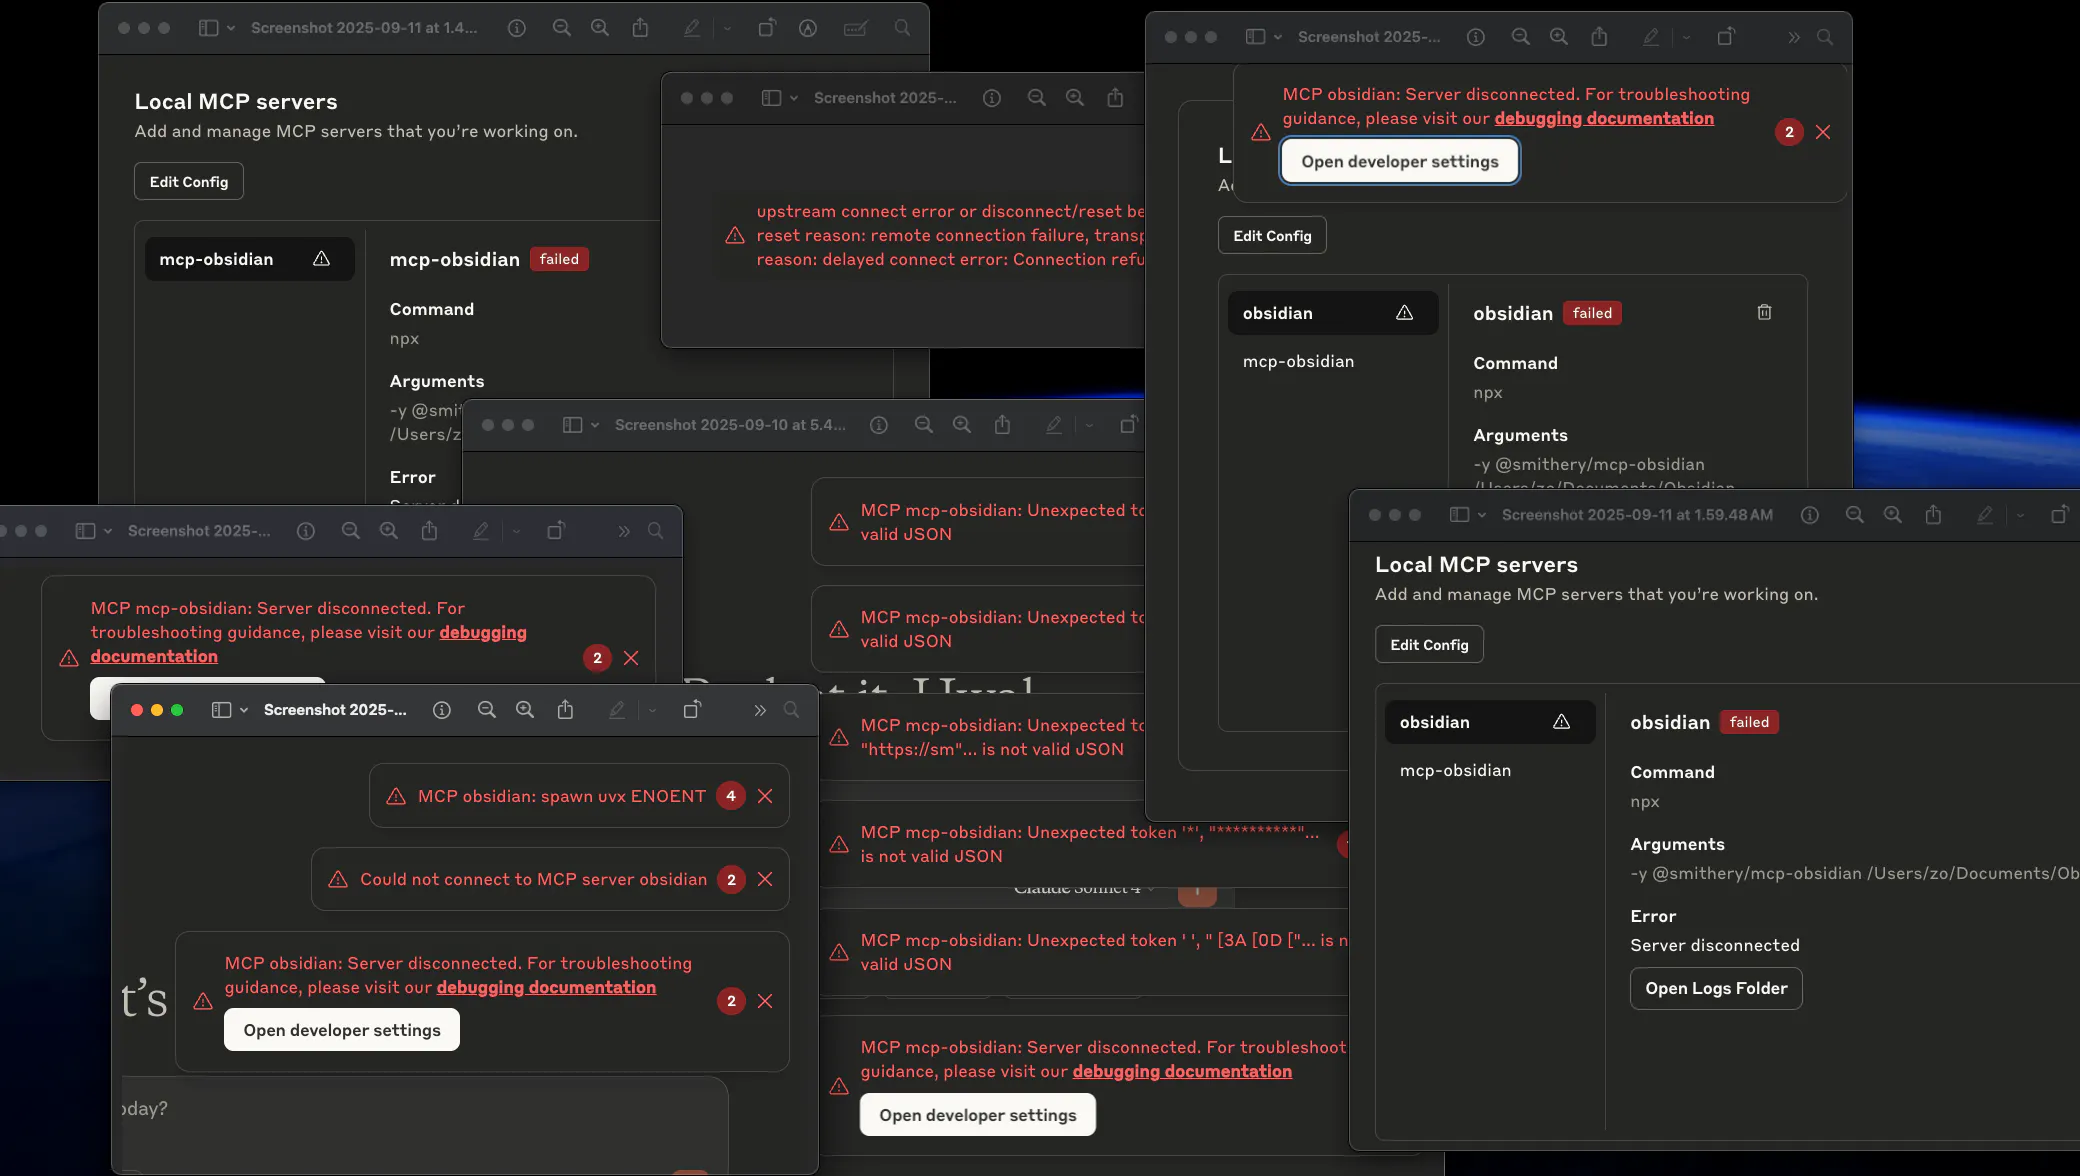Image resolution: width=2080 pixels, height=1176 pixels.
Task: Click share icon in Screenshot 2025-09-10 window
Action: tap(1002, 425)
